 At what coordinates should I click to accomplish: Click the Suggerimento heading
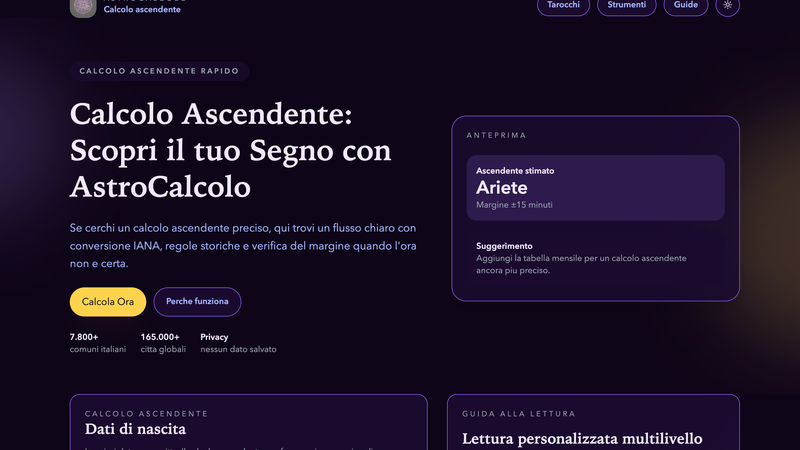pyautogui.click(x=504, y=246)
